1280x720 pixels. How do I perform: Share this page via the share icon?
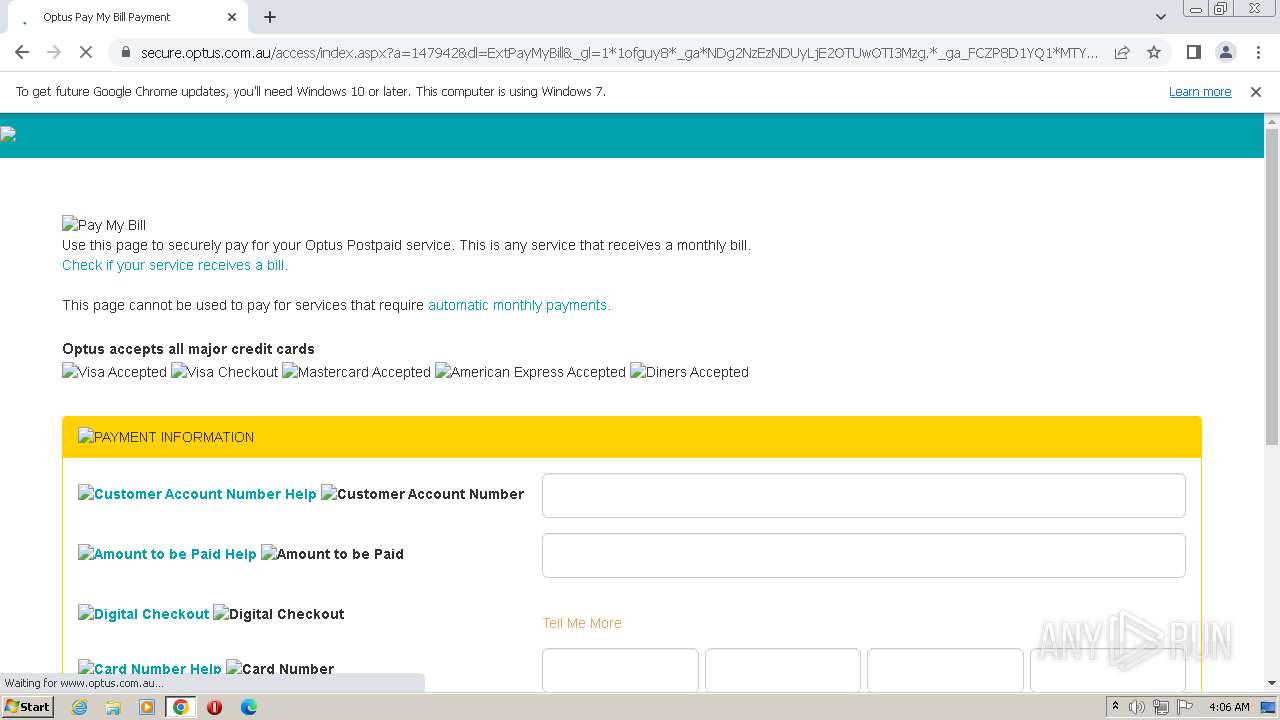click(x=1122, y=52)
